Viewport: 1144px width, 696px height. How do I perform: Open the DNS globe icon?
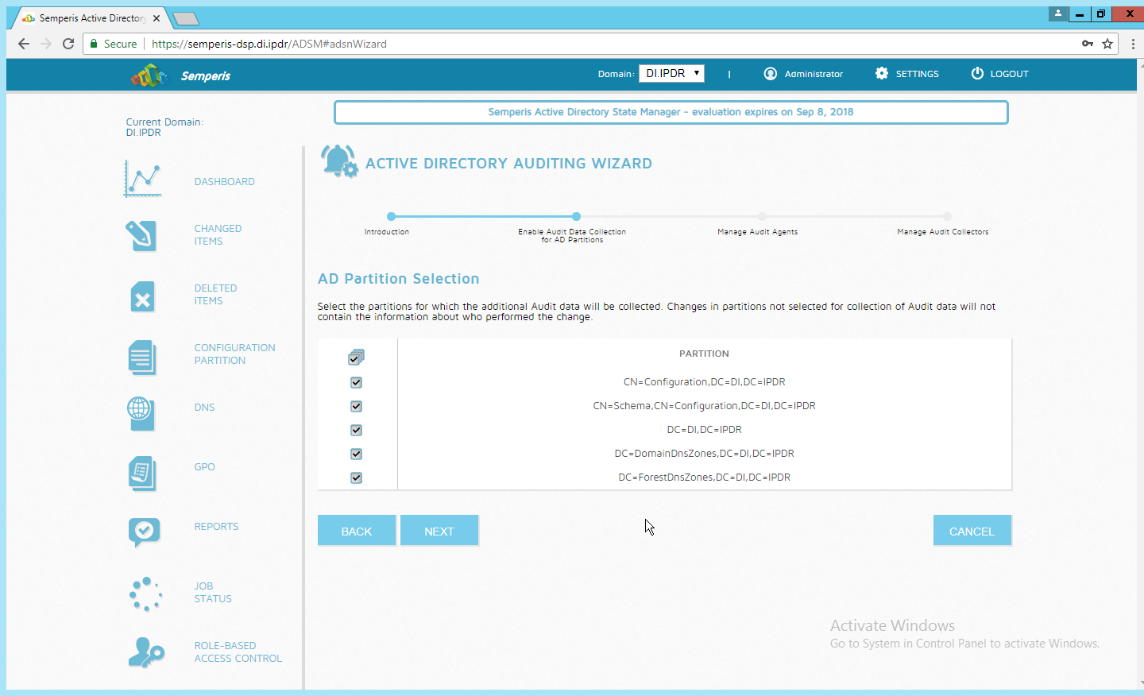pos(141,412)
